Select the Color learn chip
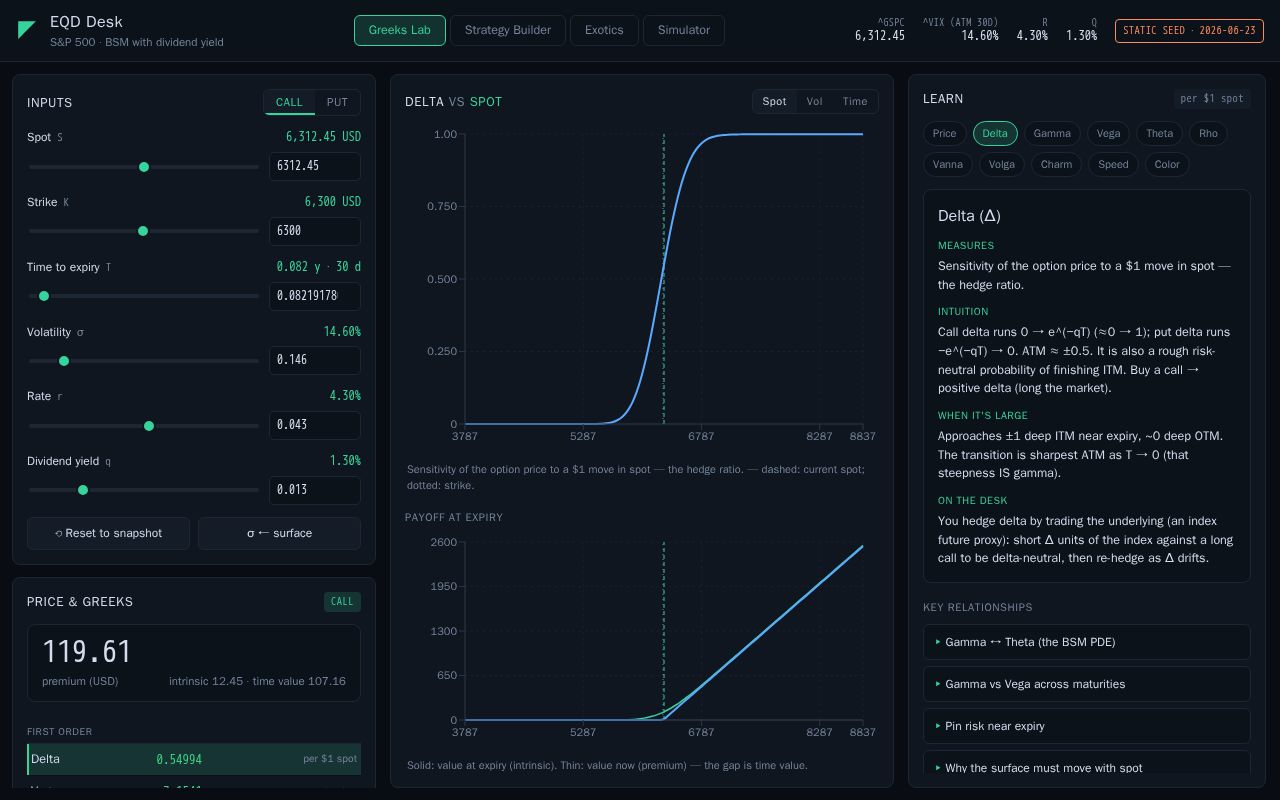 [1167, 164]
